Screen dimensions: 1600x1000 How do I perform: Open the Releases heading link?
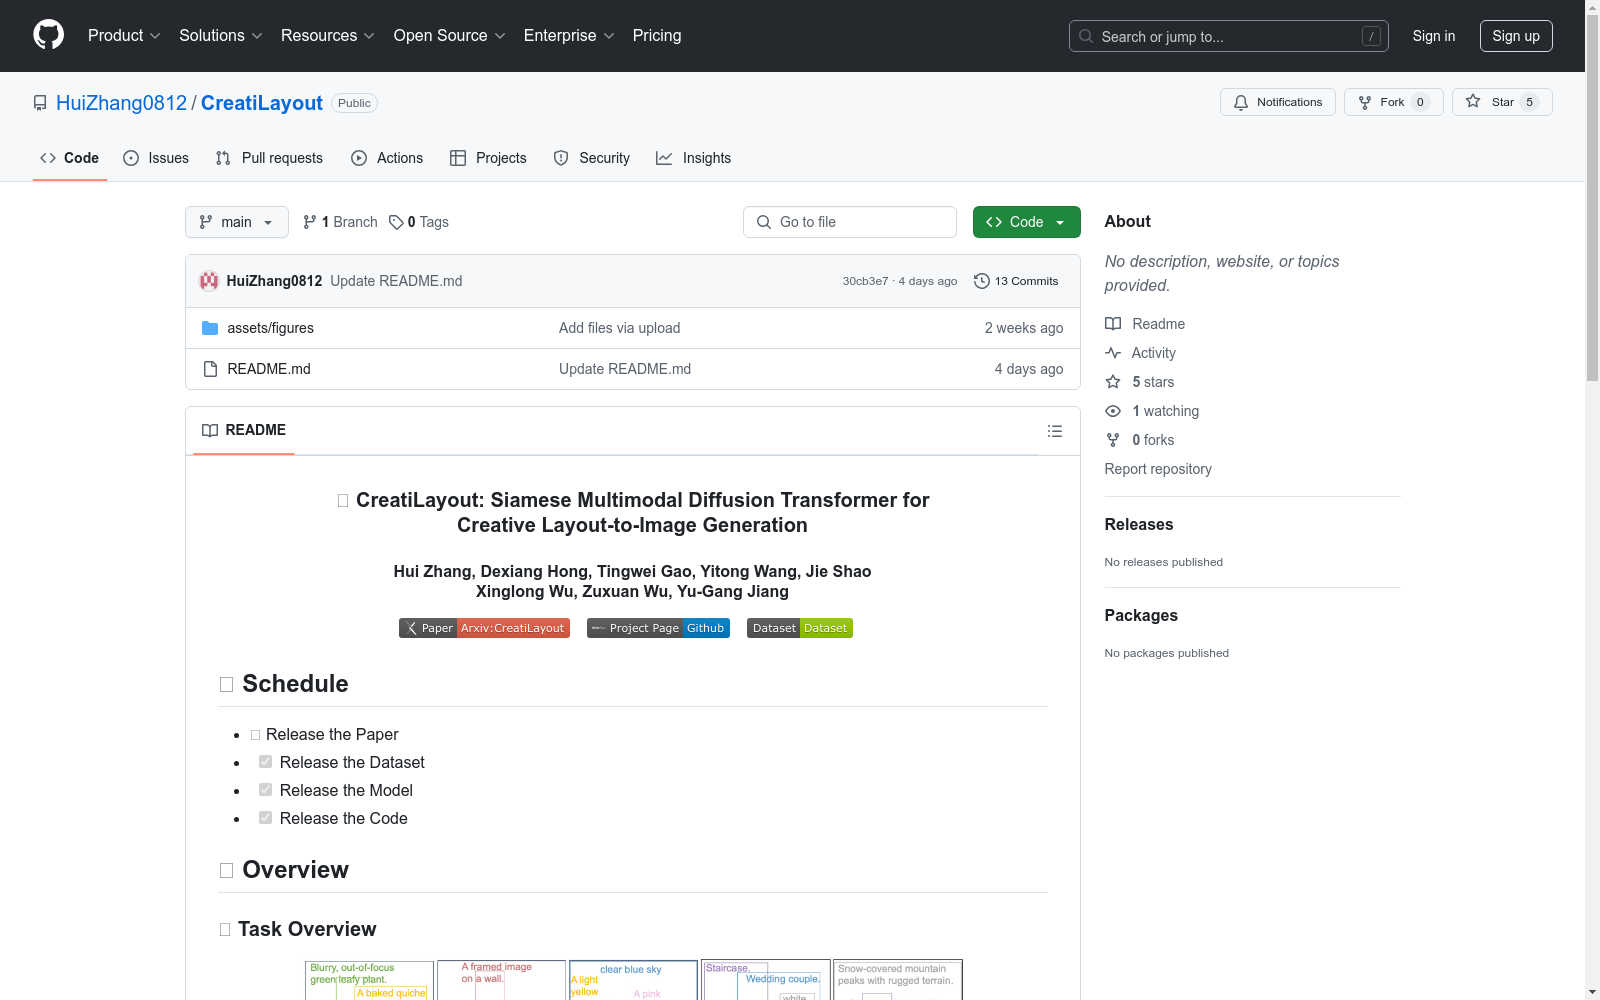(x=1139, y=524)
